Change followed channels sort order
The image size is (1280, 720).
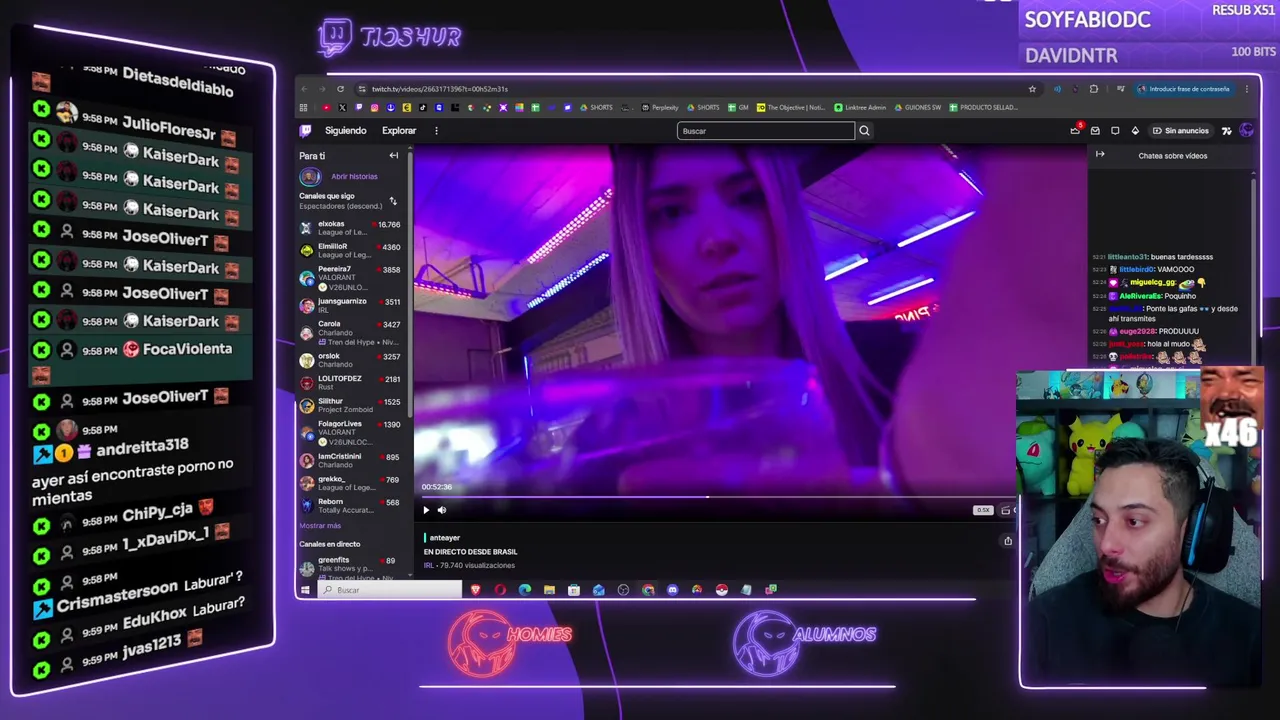click(393, 201)
